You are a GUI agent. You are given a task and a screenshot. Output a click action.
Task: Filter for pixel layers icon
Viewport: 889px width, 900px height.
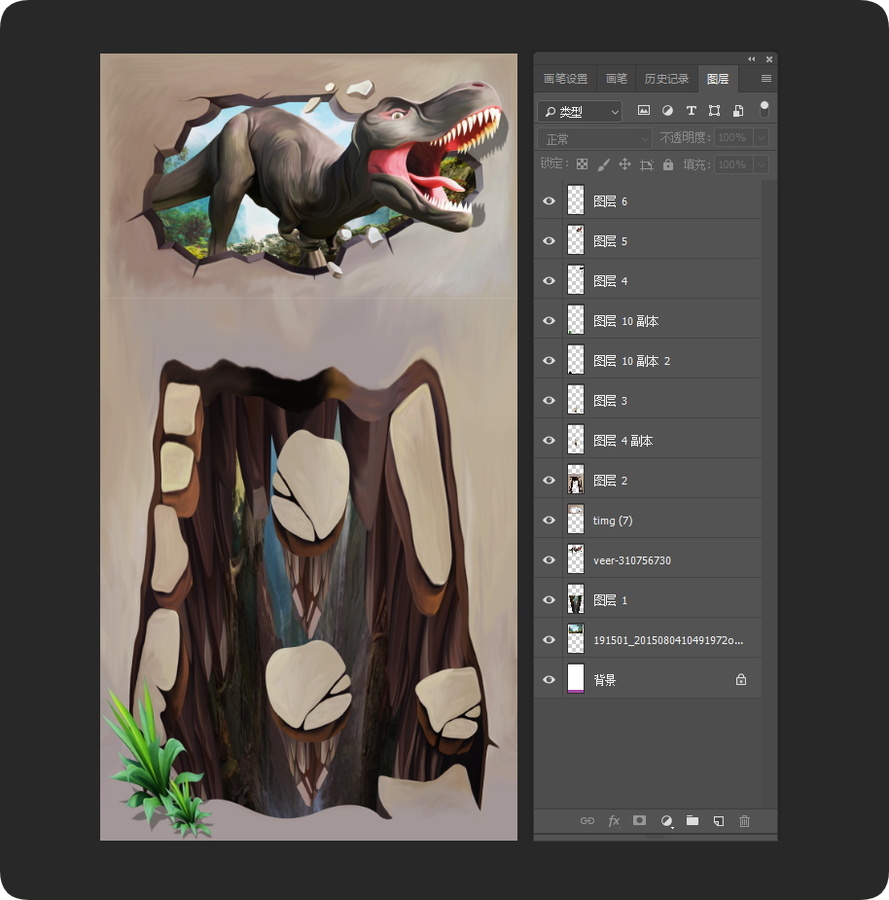[643, 110]
